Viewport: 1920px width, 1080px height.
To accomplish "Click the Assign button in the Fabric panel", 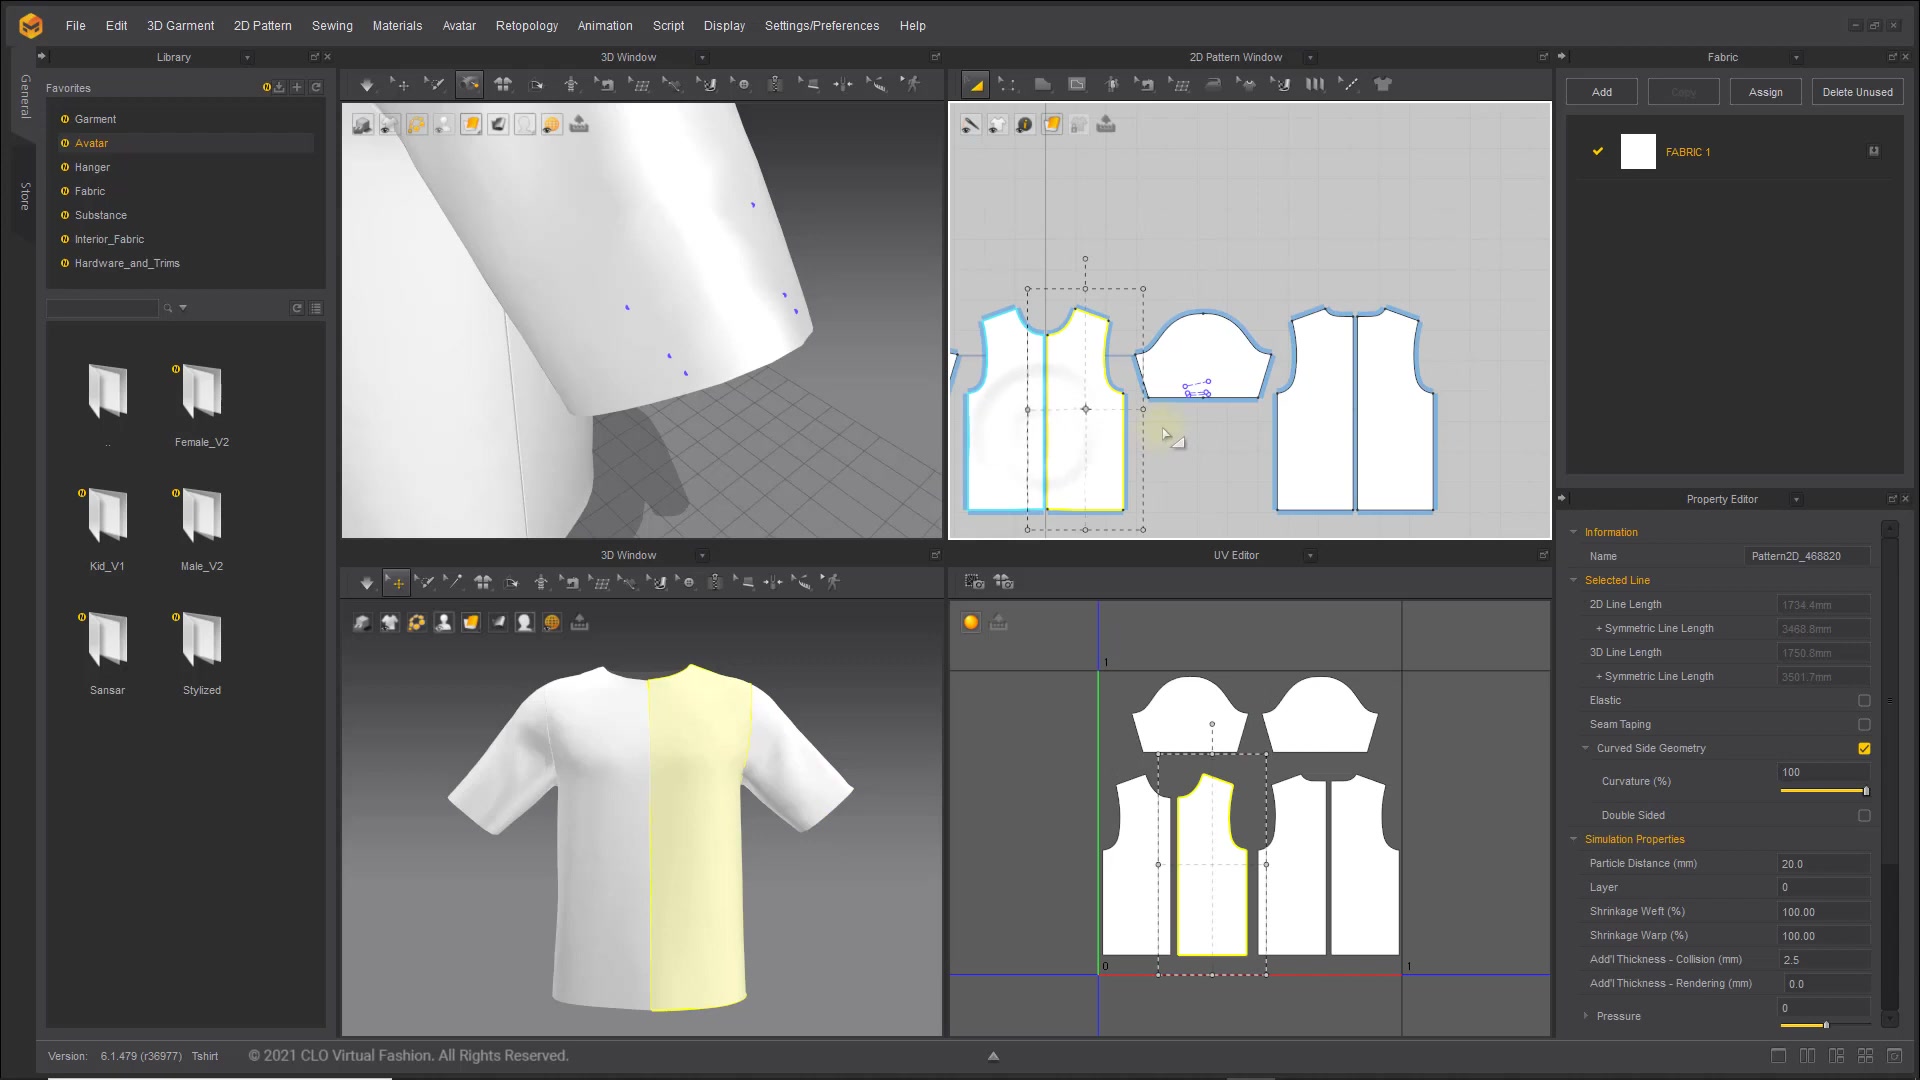I will [1765, 91].
